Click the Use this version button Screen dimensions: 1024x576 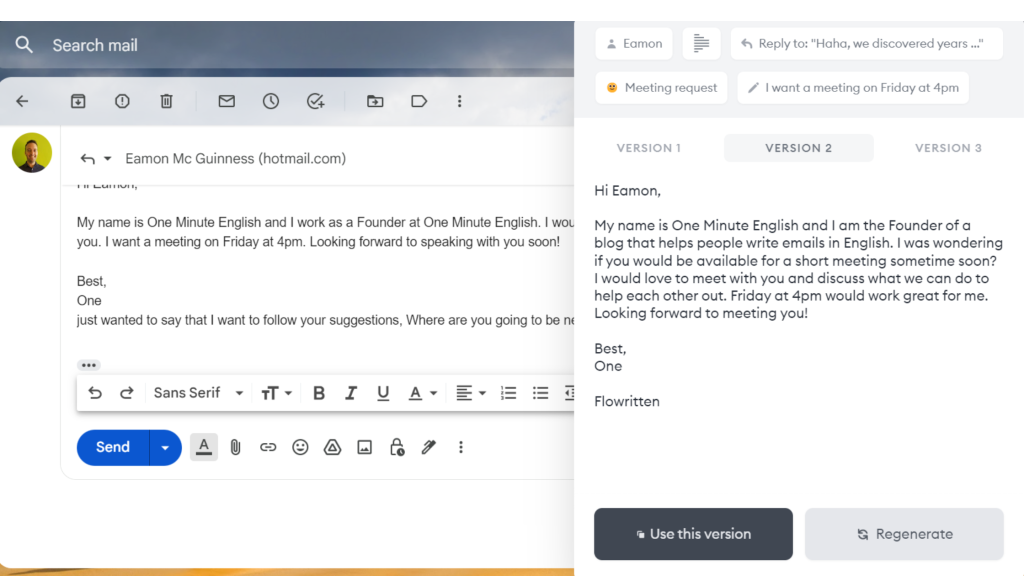pos(693,533)
